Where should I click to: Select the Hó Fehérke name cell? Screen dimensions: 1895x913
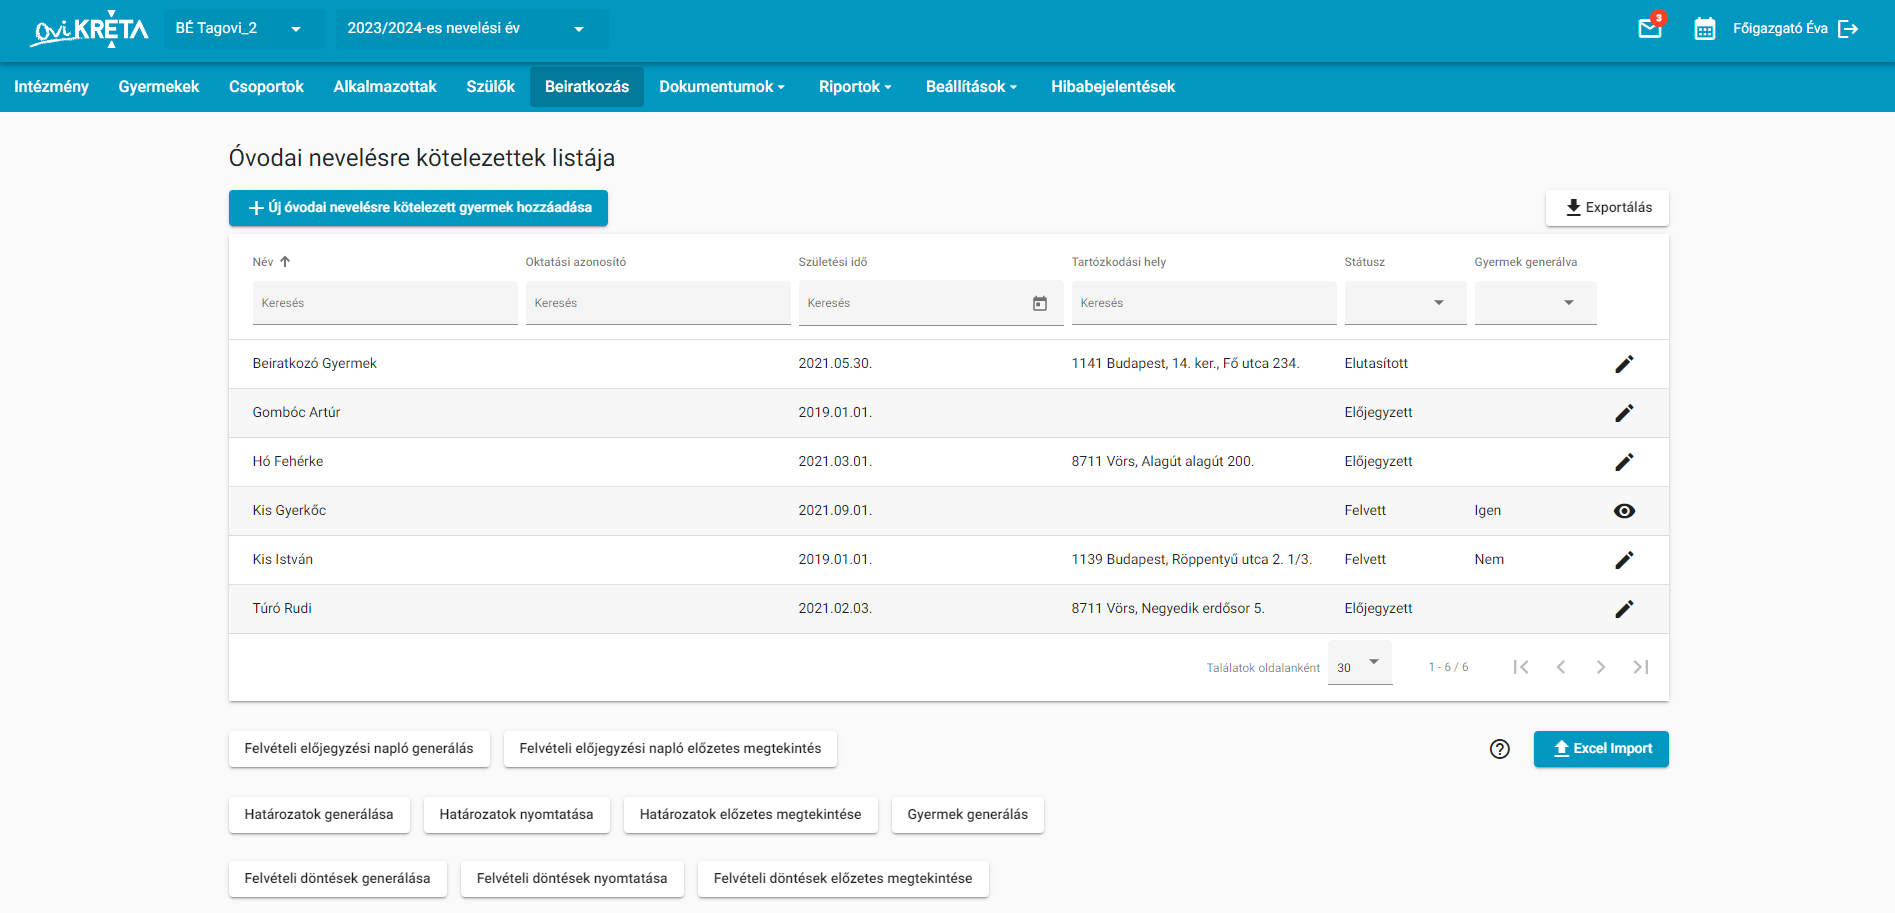288,462
